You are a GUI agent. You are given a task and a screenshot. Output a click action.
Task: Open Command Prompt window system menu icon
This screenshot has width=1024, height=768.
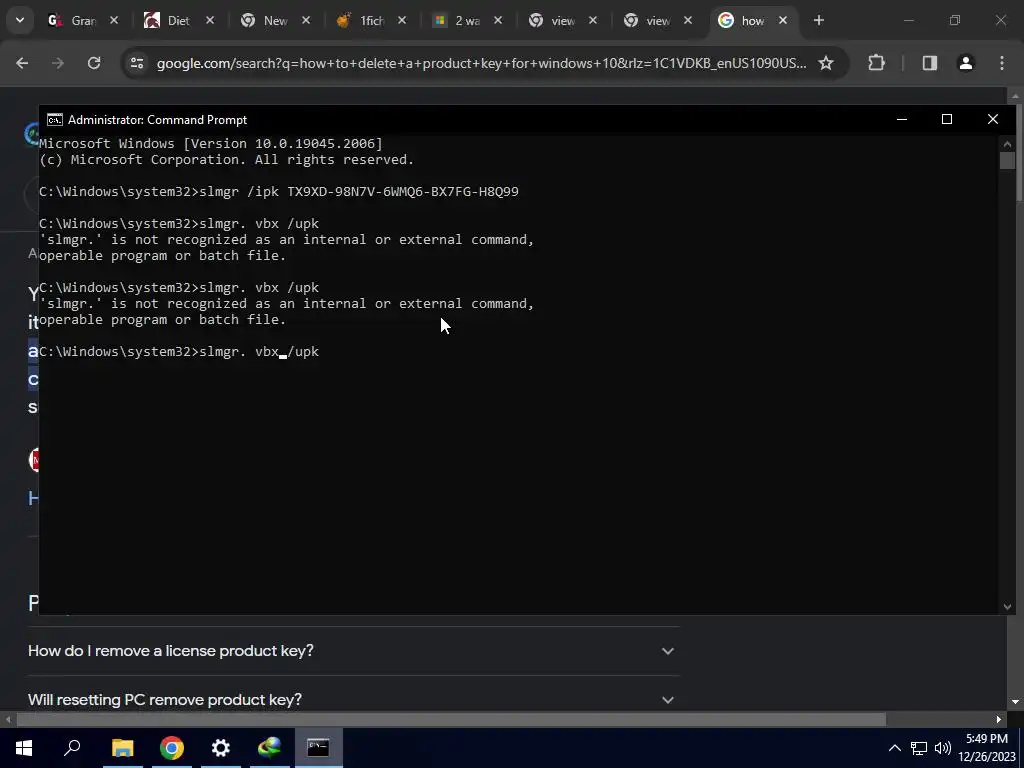pos(55,120)
